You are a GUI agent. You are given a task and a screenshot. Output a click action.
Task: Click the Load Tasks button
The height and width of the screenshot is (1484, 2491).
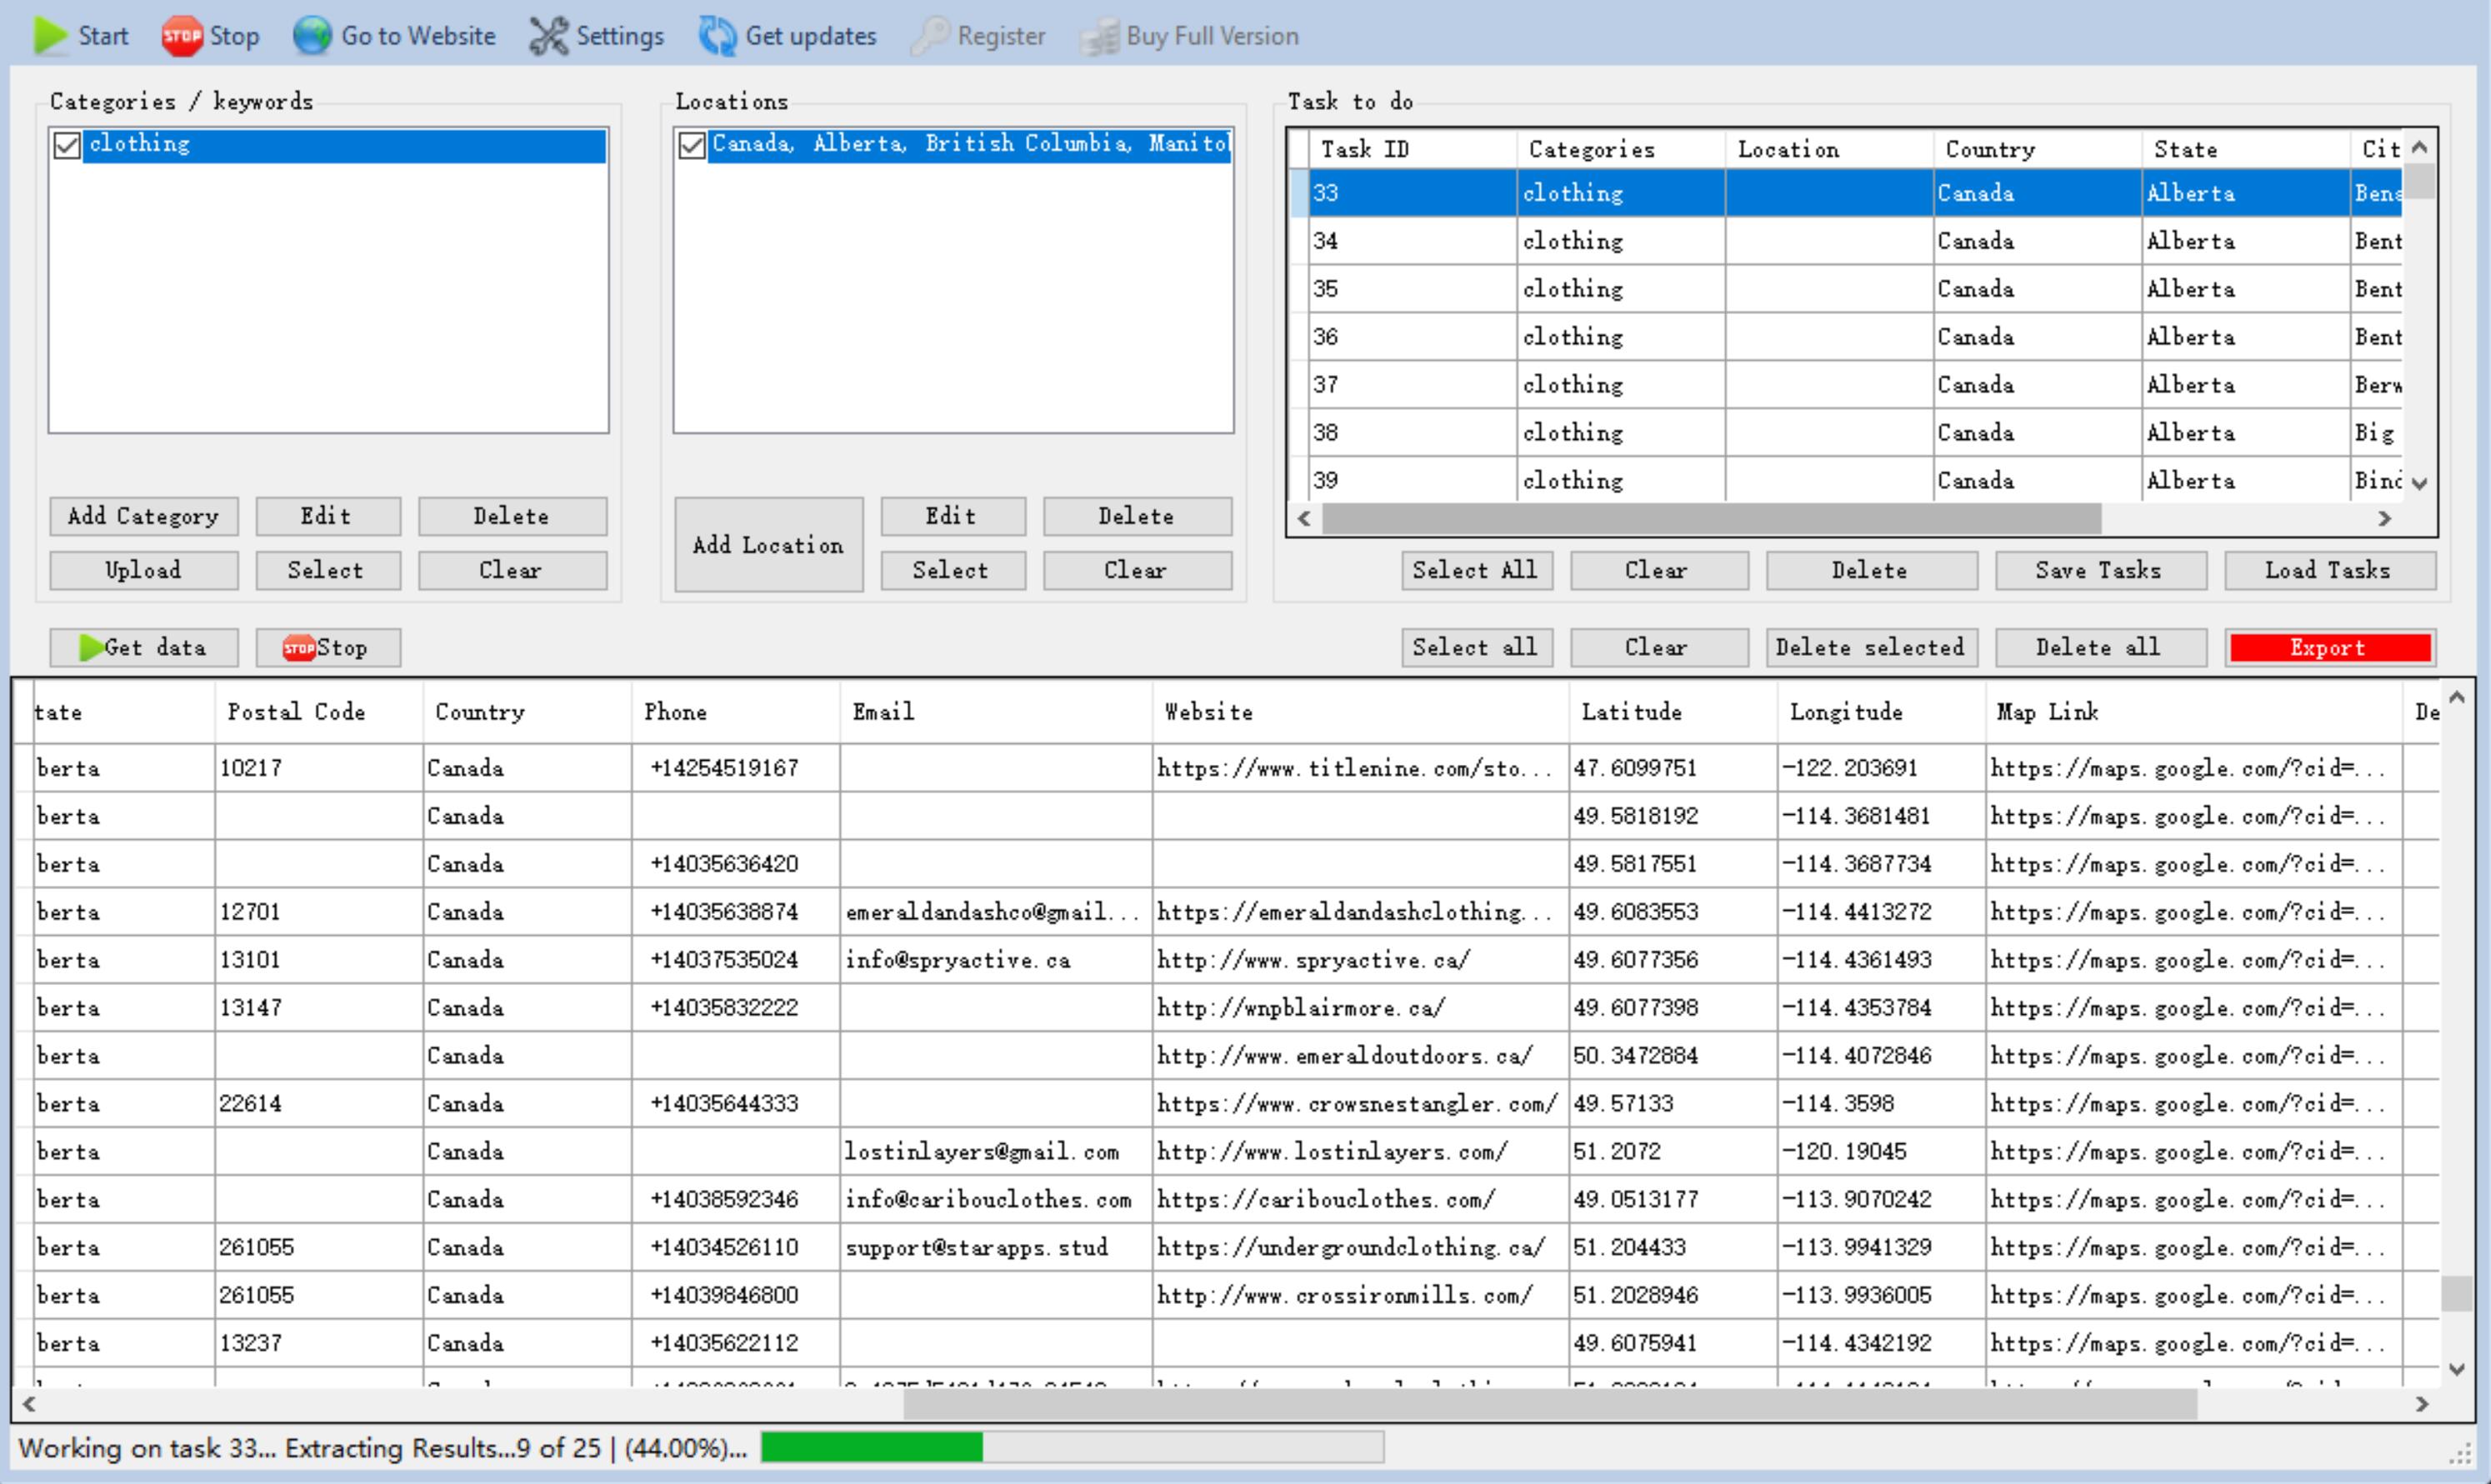pyautogui.click(x=2330, y=570)
